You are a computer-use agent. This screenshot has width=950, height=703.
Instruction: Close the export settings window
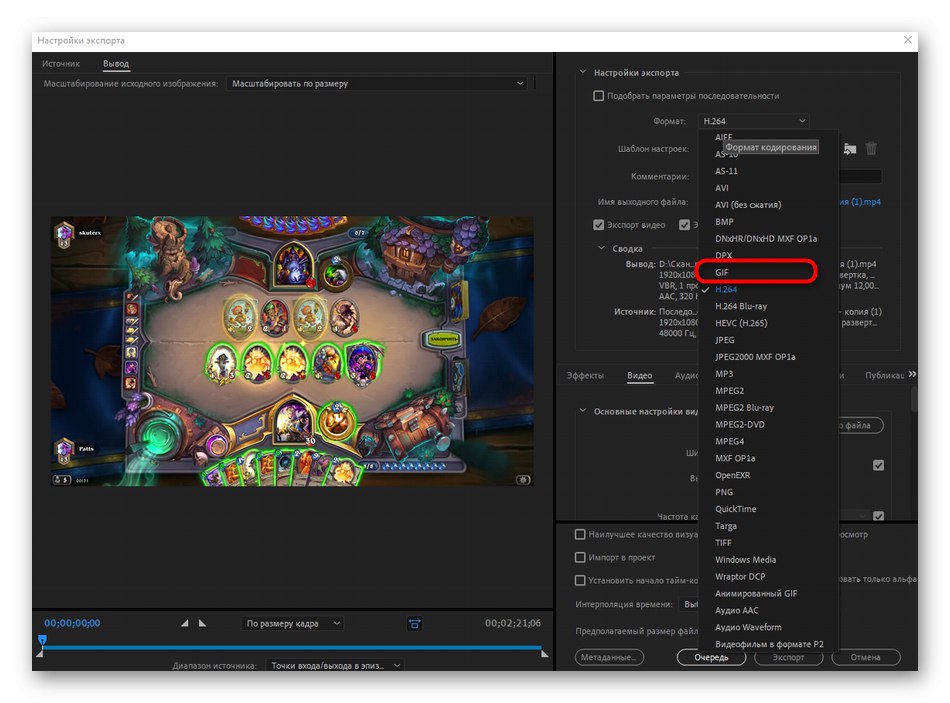point(908,40)
